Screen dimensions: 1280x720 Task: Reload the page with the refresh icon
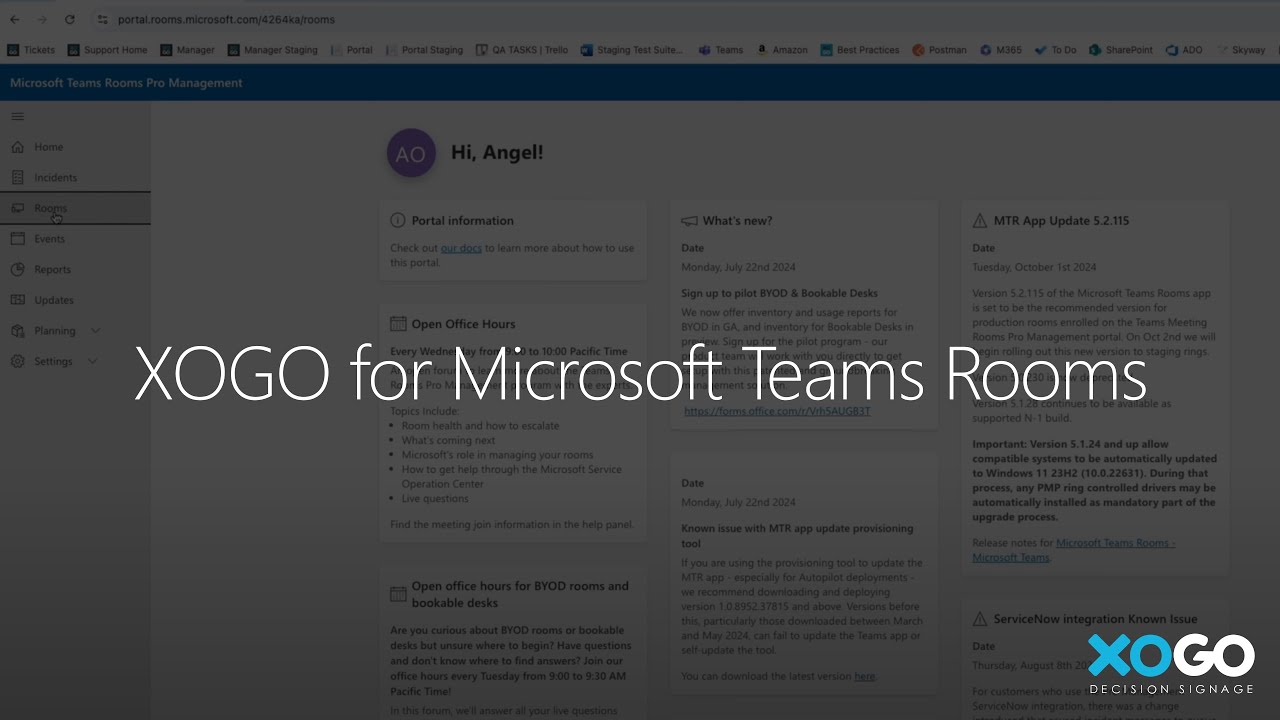pyautogui.click(x=69, y=19)
